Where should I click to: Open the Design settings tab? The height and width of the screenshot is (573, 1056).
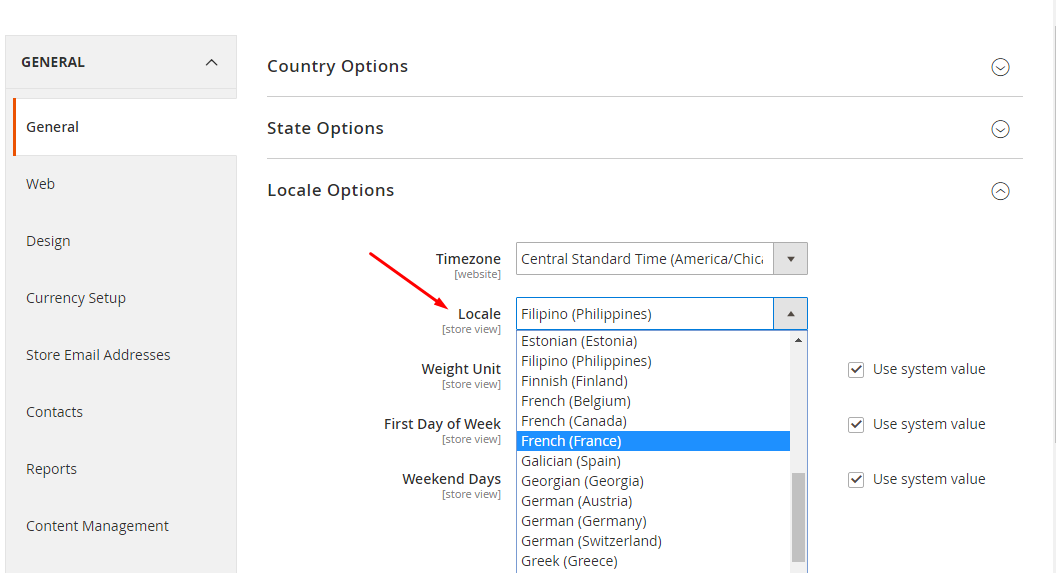click(48, 241)
